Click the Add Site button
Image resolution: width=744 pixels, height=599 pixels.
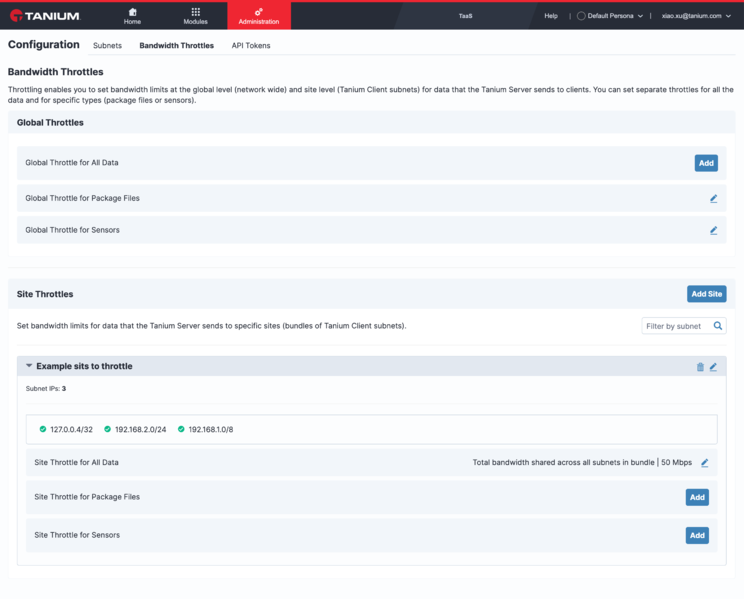707,294
